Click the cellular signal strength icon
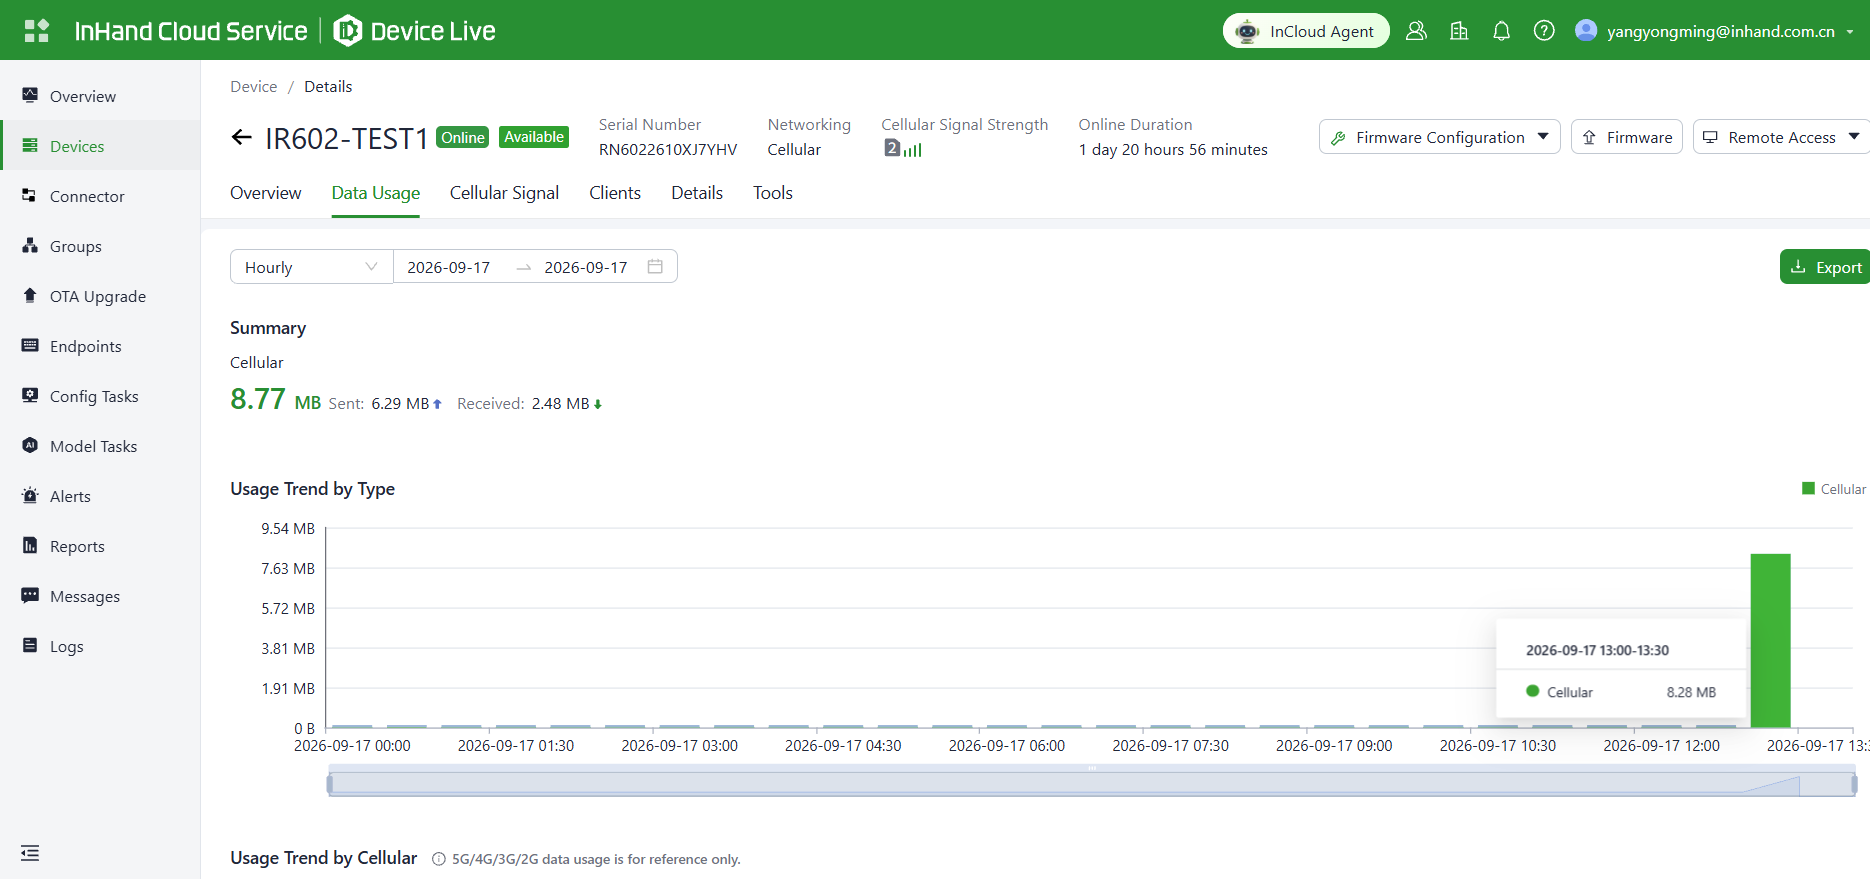Image resolution: width=1870 pixels, height=879 pixels. point(903,149)
